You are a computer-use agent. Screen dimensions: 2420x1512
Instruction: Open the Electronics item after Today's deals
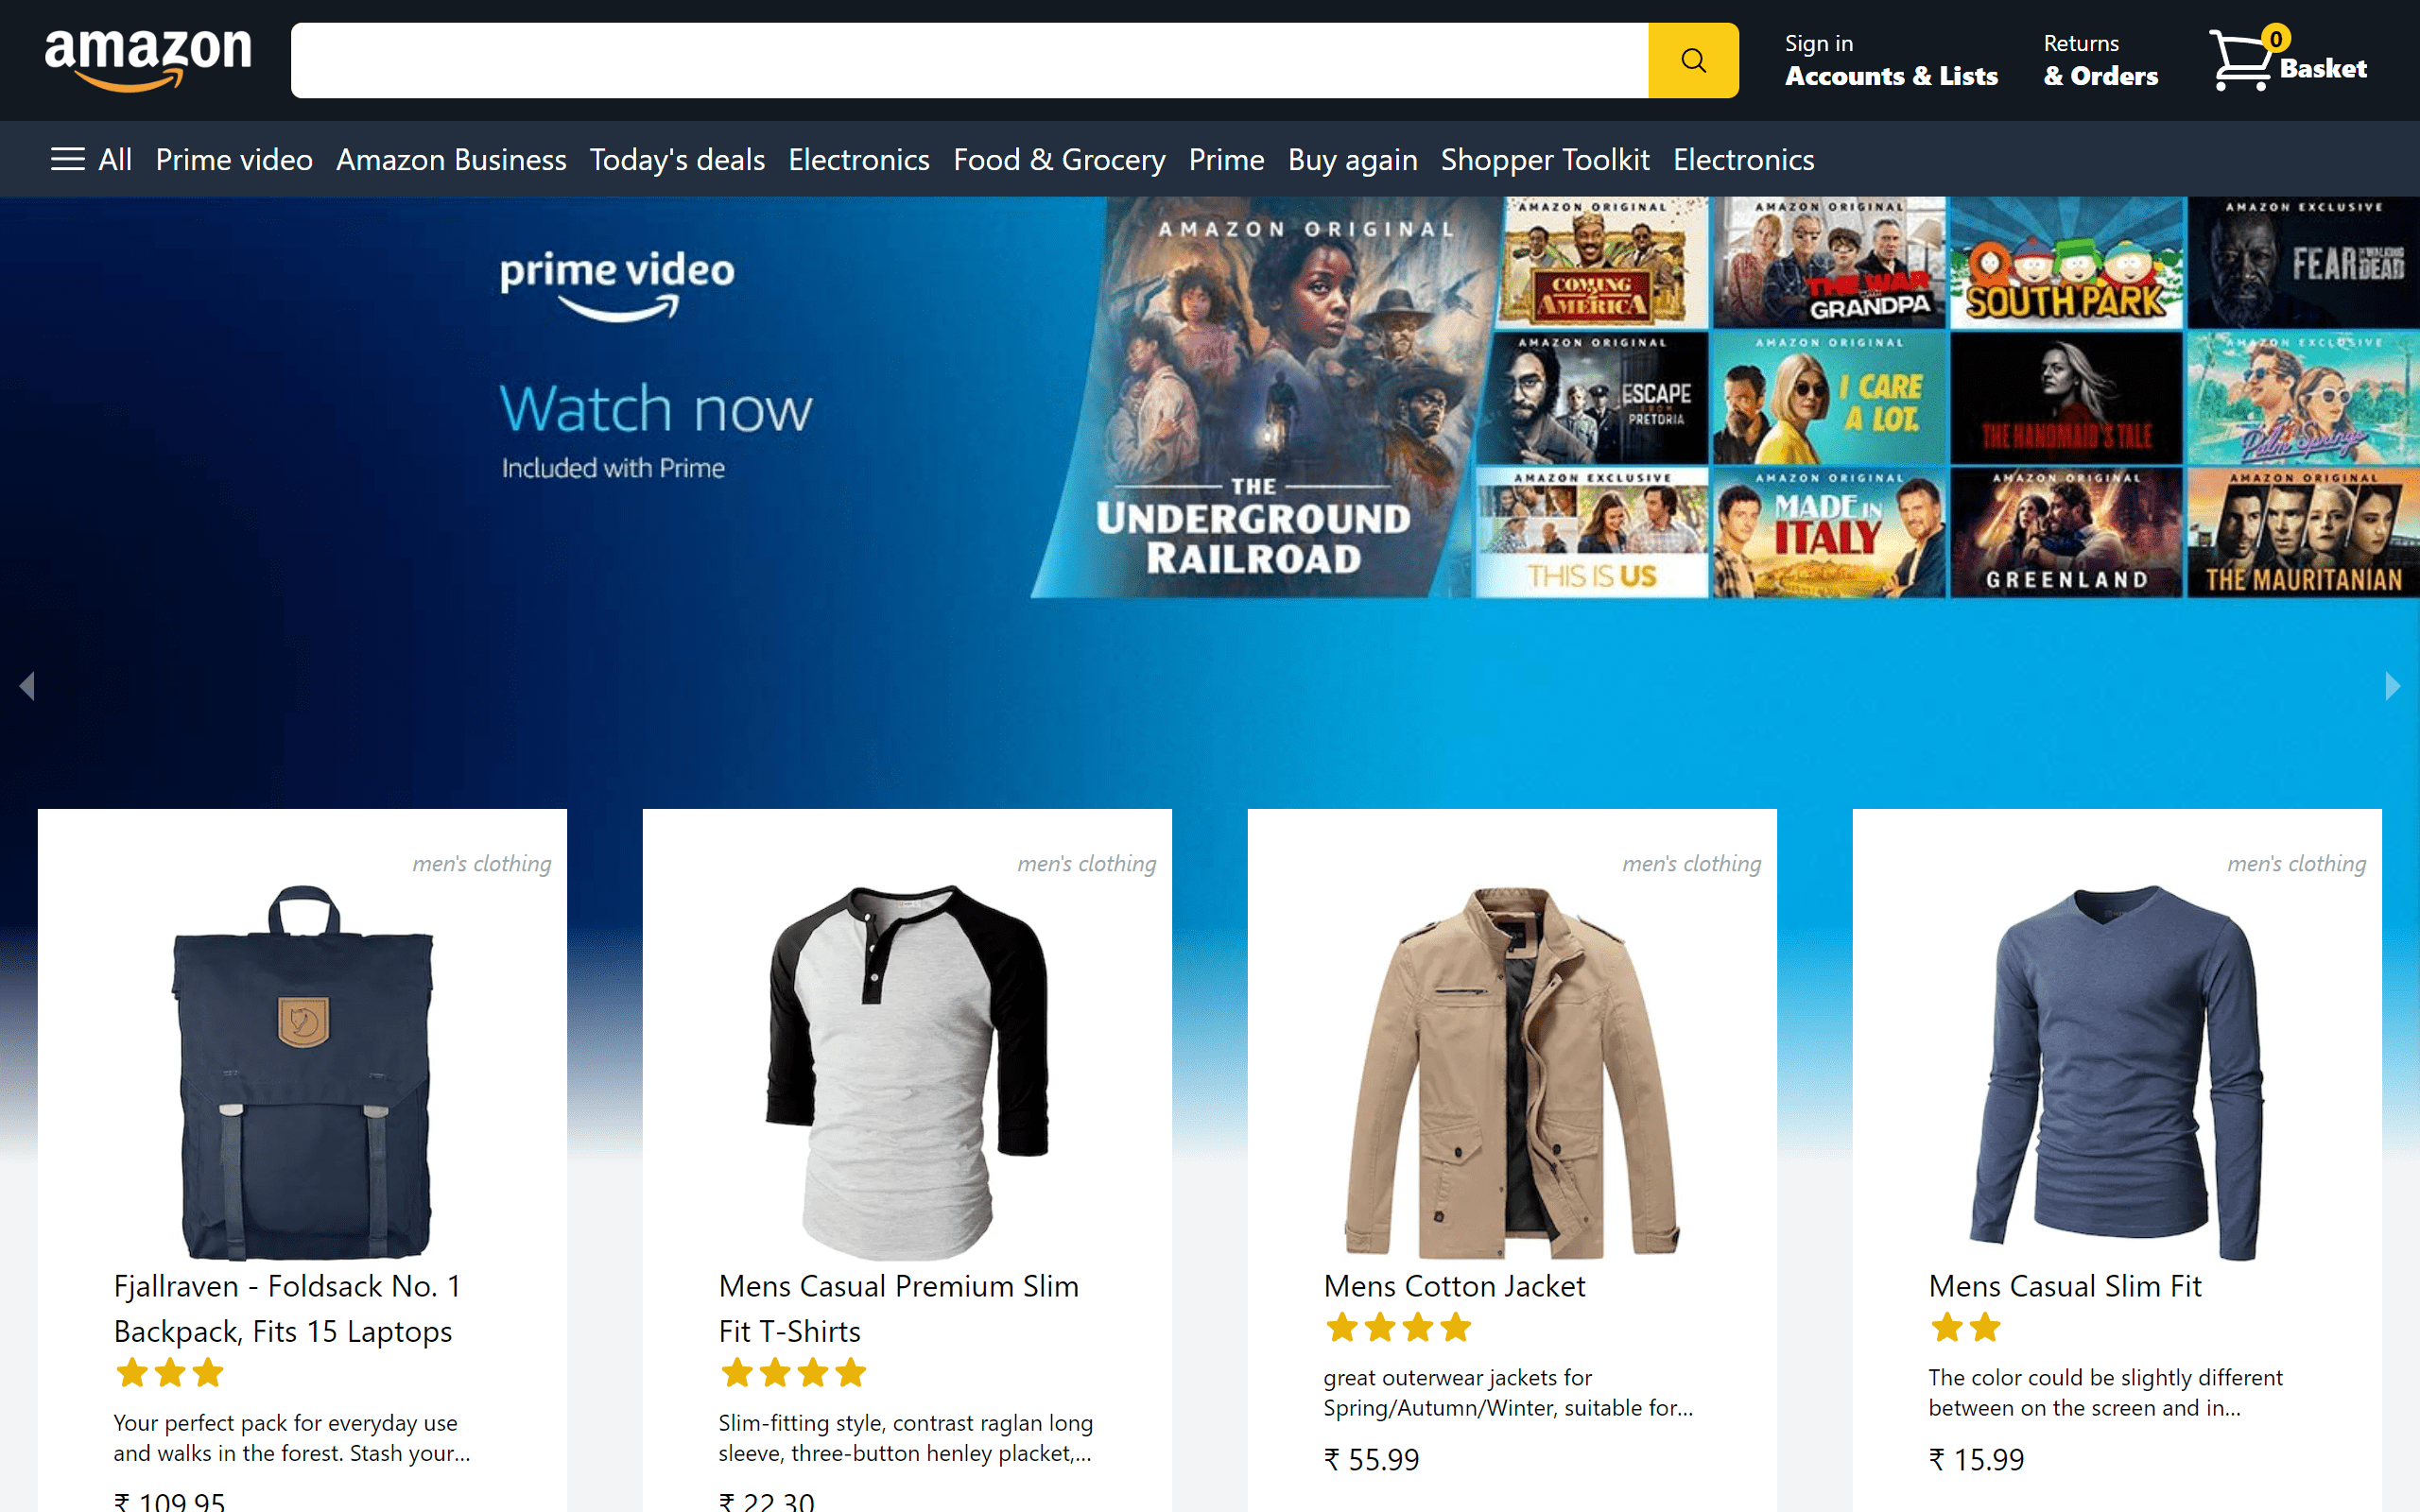pos(859,160)
